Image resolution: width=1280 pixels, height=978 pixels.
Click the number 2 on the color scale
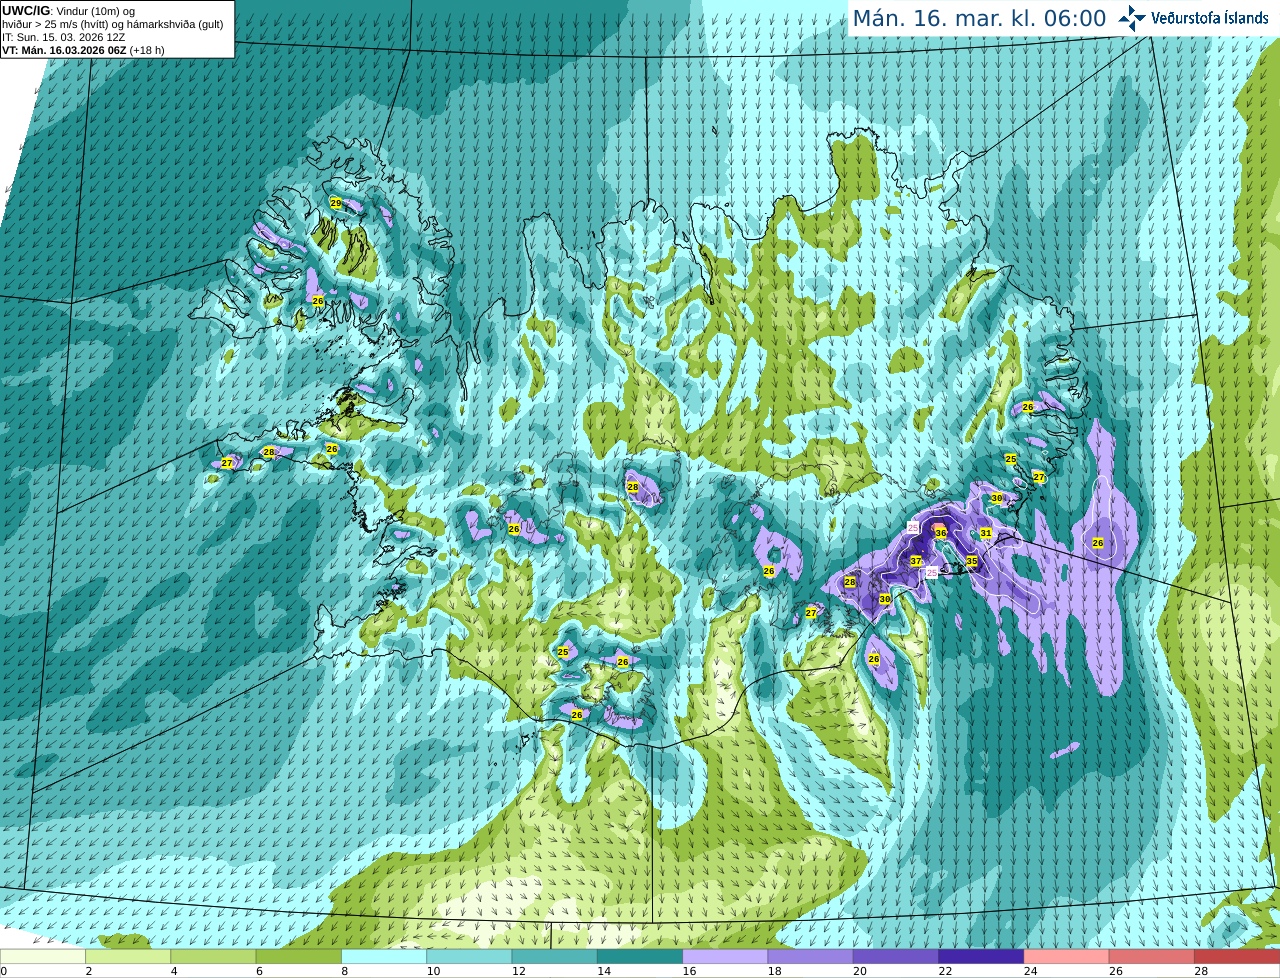click(x=89, y=971)
